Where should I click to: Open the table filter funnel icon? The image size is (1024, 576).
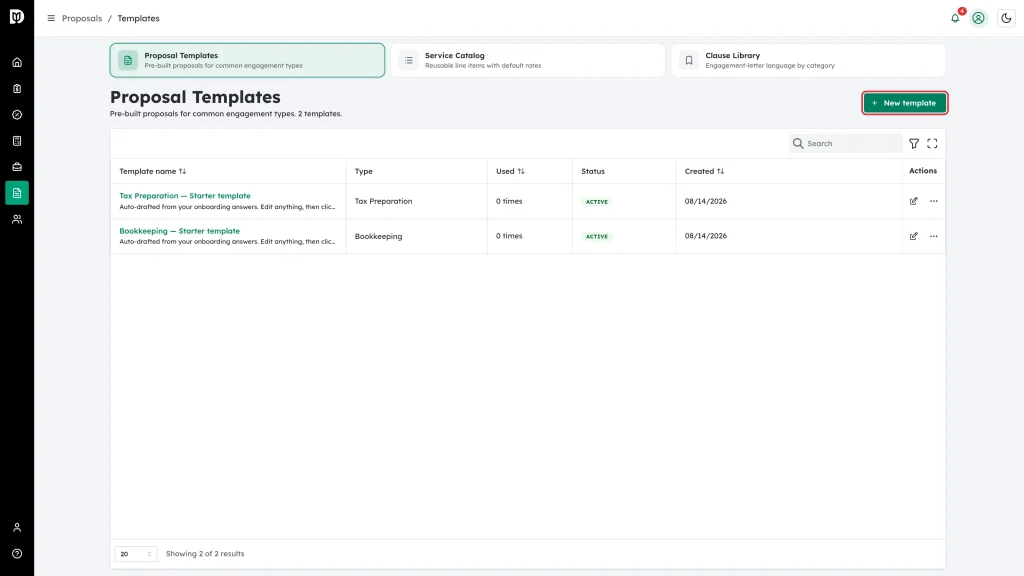914,144
